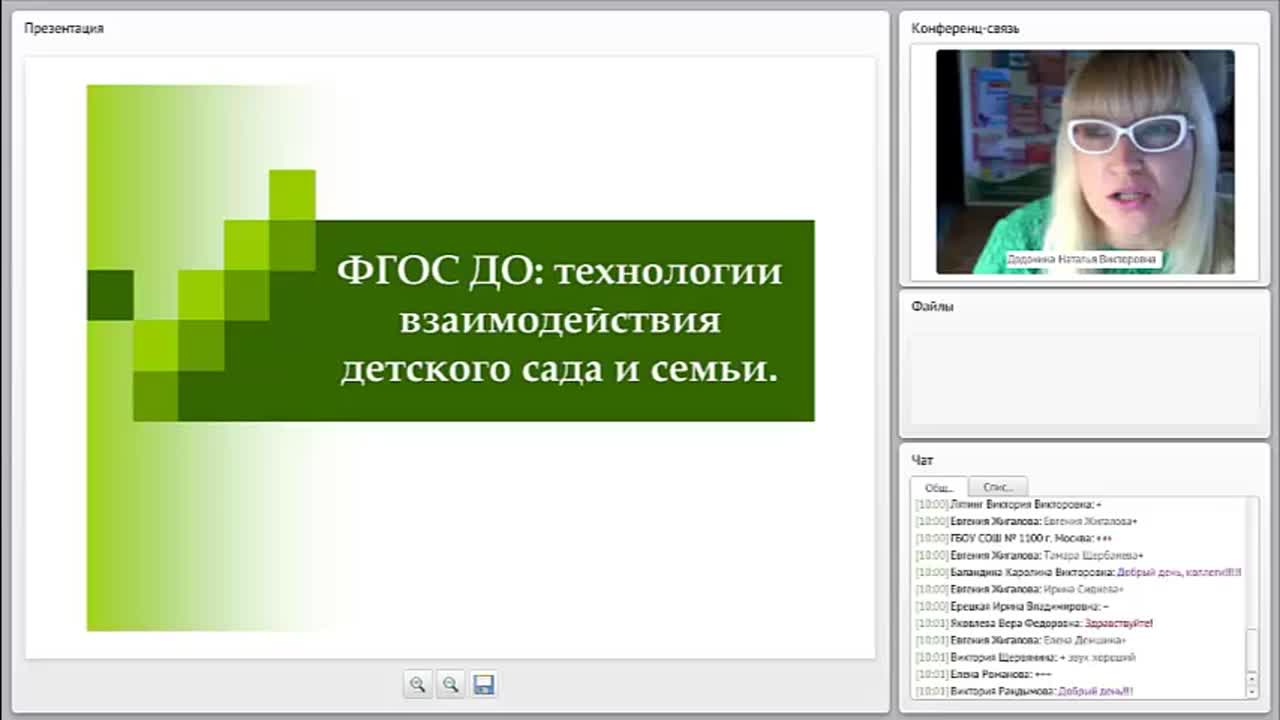
Task: Select Евгения Жигалова's message 'Тамара Щербанева+'
Action: tap(1029, 555)
